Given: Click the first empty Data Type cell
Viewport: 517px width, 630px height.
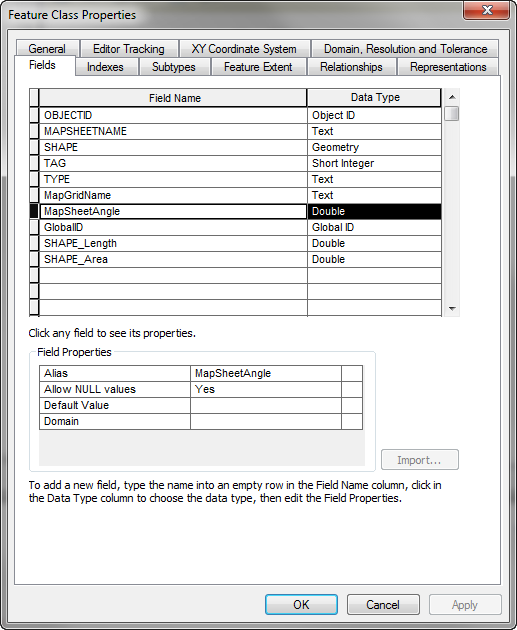Looking at the screenshot, I should click(374, 276).
